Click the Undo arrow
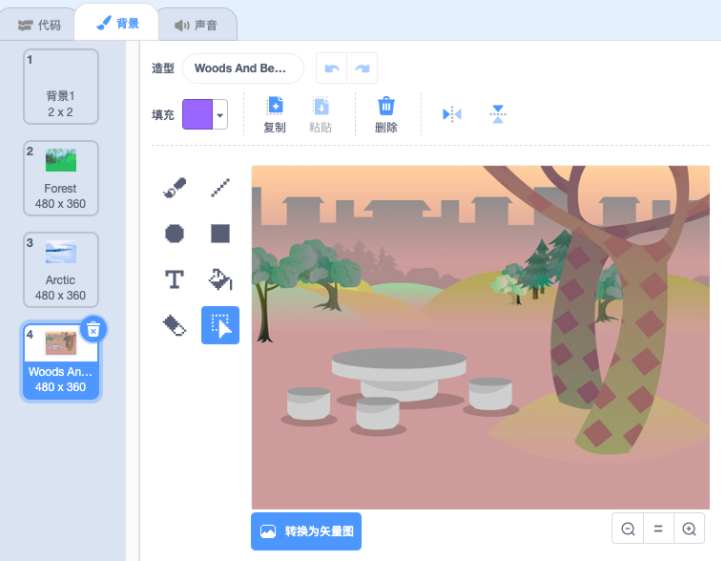Viewport: 721px width, 561px height. (332, 68)
